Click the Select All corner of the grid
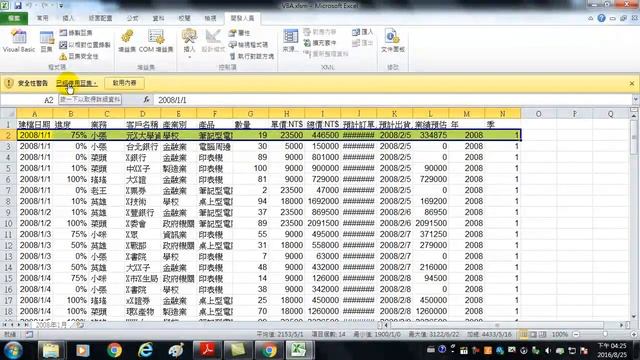 (8, 113)
